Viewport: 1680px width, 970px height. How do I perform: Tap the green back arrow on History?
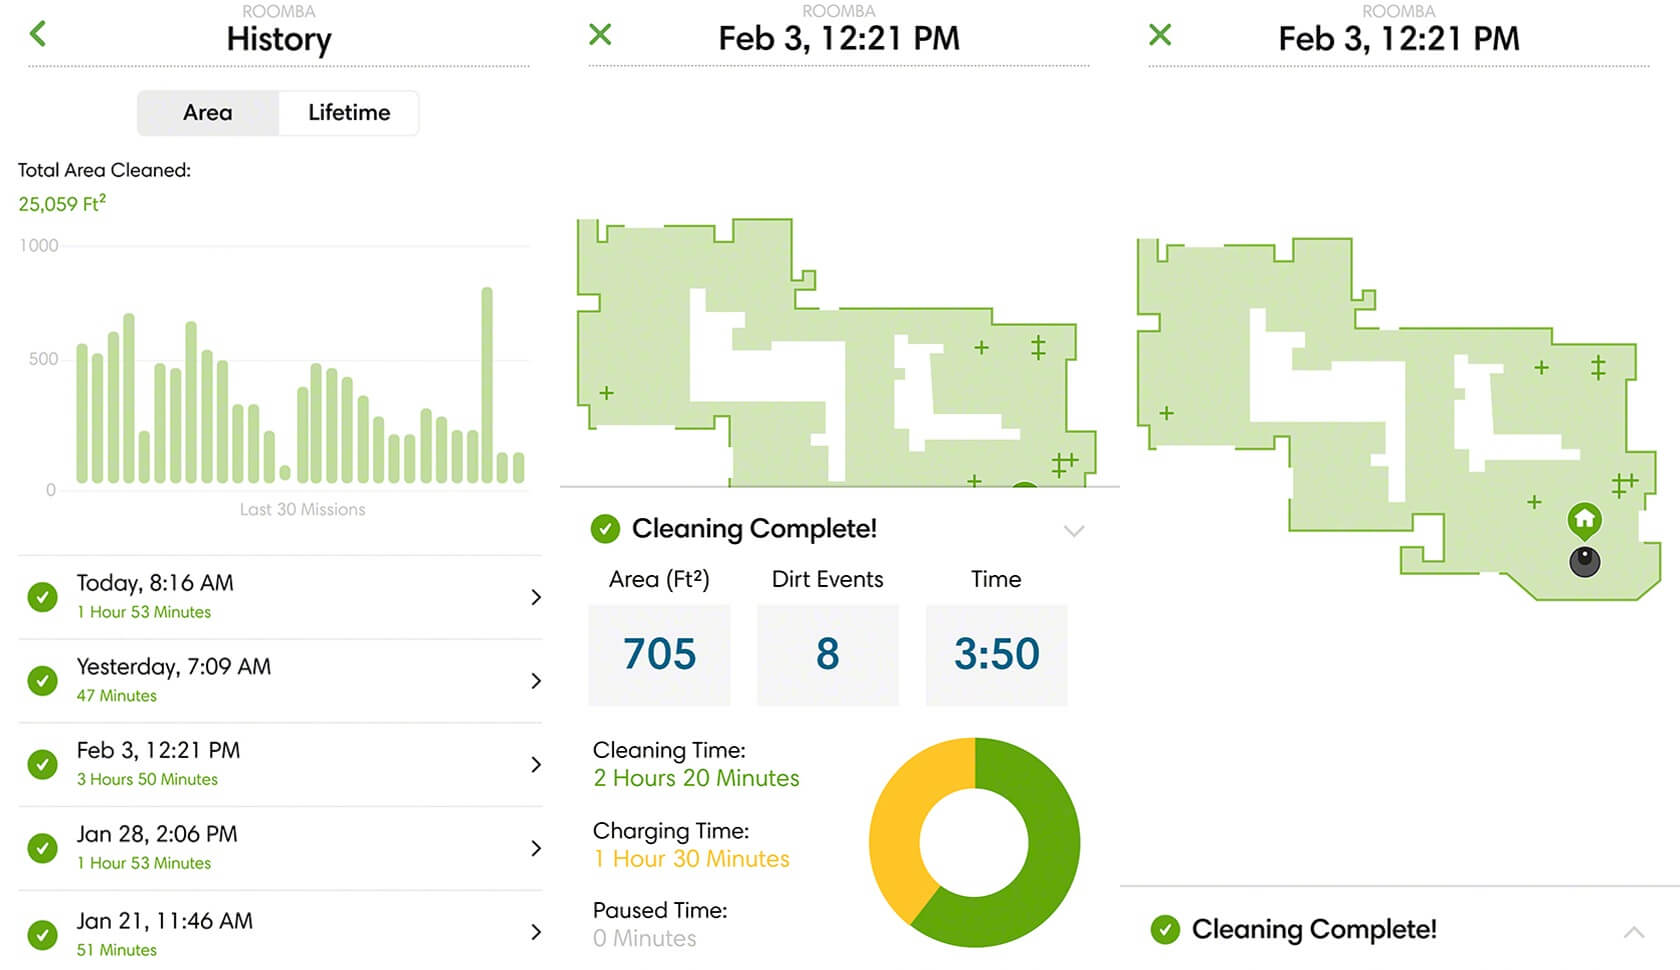click(38, 34)
